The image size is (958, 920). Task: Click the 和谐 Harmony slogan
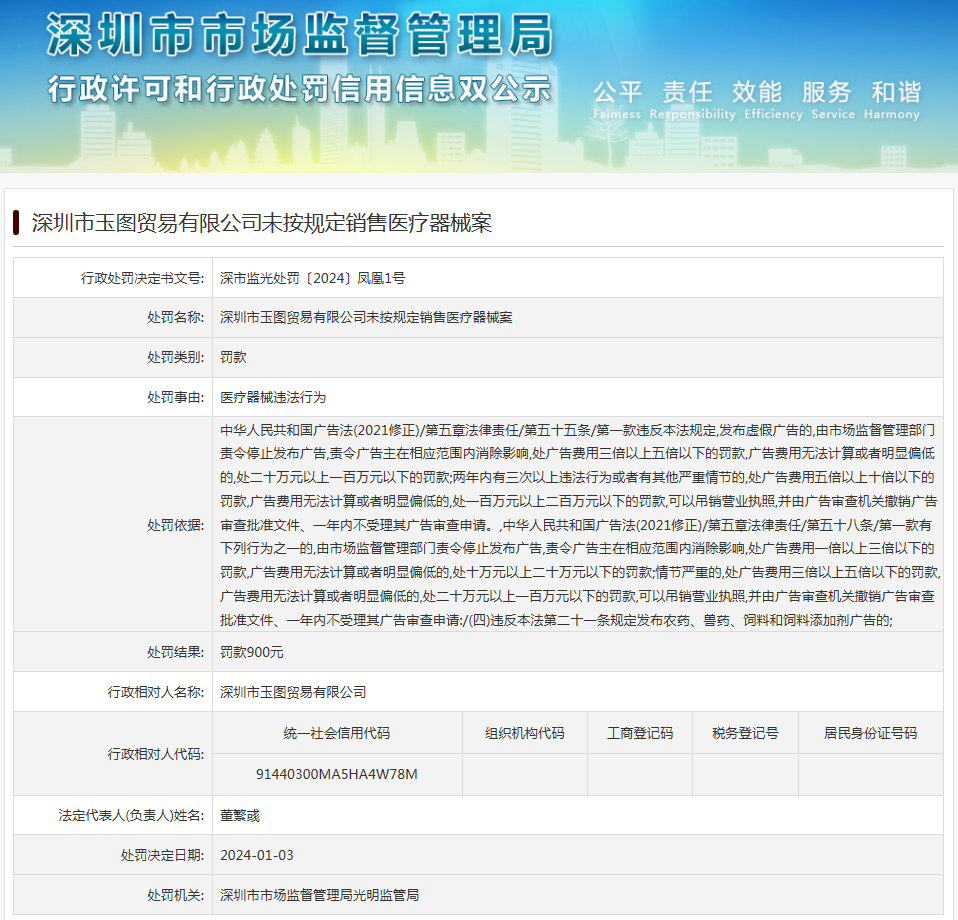coord(892,100)
